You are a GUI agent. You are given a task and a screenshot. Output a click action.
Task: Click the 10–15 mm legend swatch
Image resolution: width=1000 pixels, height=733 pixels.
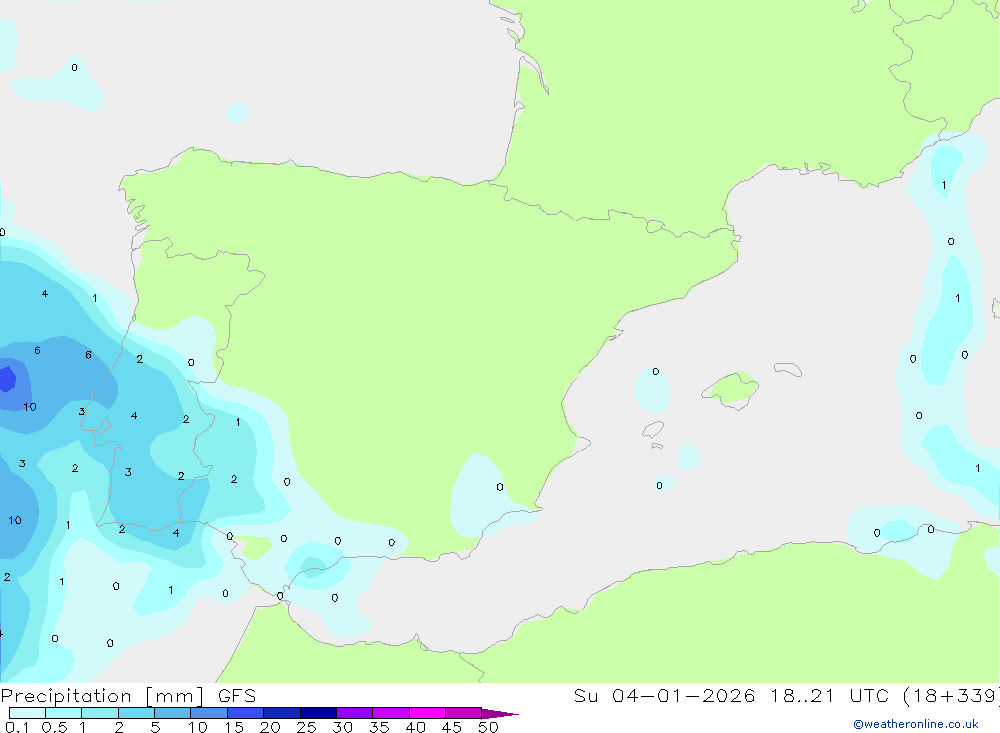[x=209, y=713]
